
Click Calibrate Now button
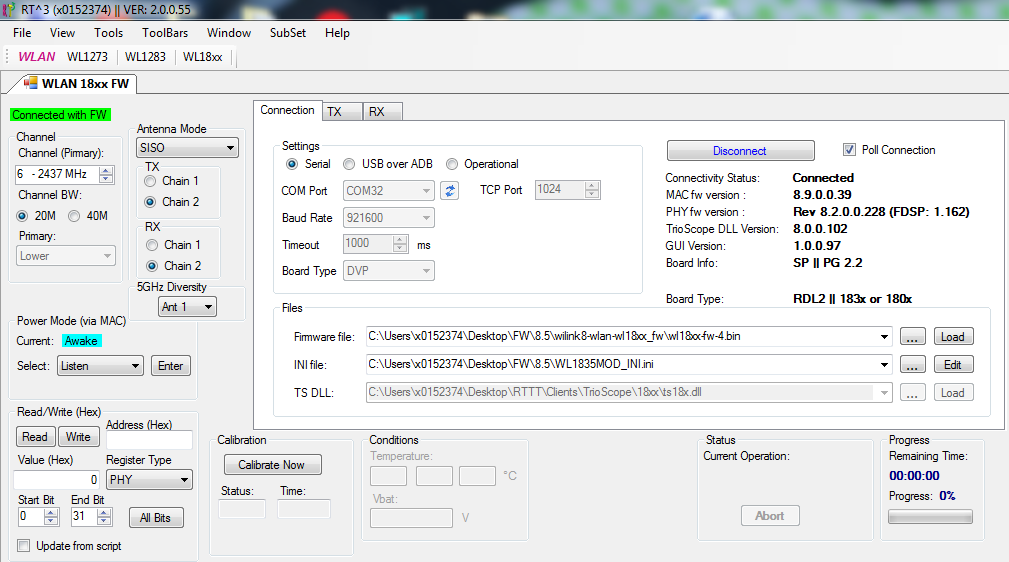(x=272, y=465)
